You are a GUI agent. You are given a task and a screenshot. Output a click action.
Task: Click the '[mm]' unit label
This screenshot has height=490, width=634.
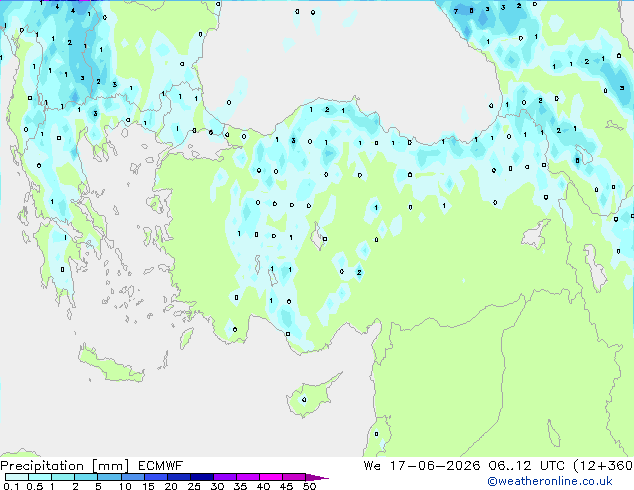[110, 466]
